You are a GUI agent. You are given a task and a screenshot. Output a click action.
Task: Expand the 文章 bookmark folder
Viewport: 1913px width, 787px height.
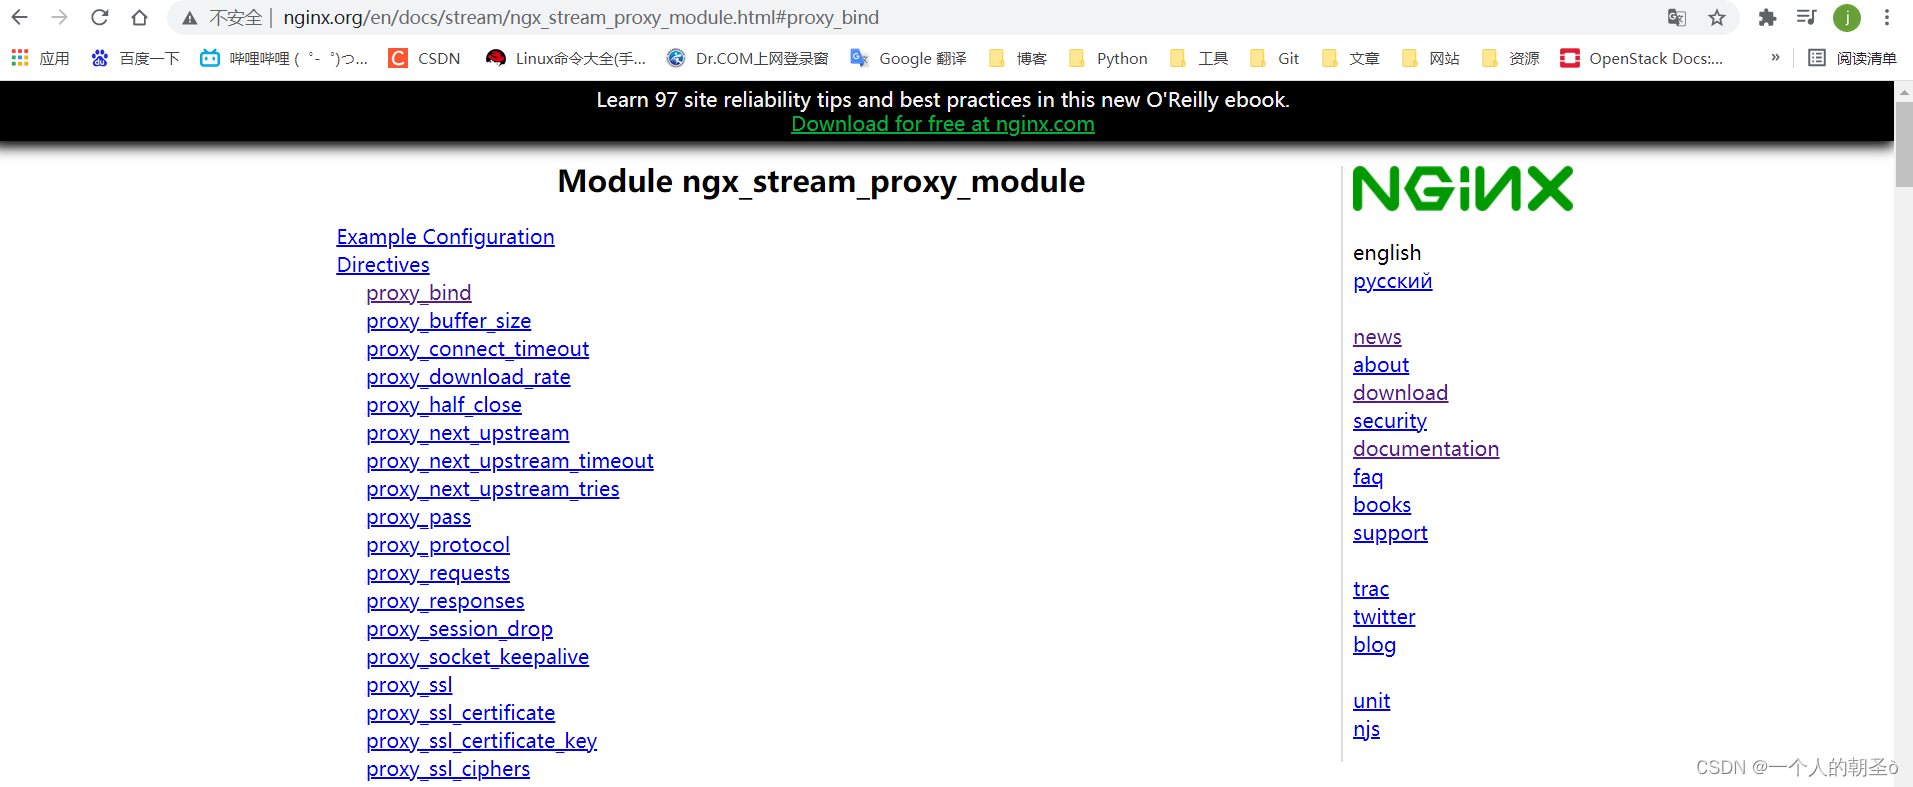1350,58
